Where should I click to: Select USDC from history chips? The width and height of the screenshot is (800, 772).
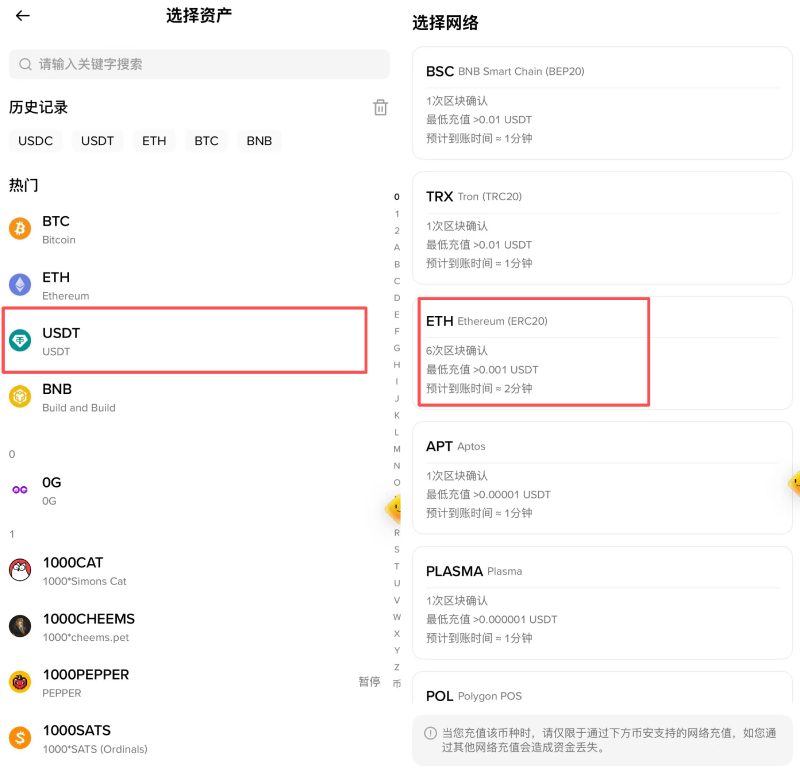(x=35, y=141)
